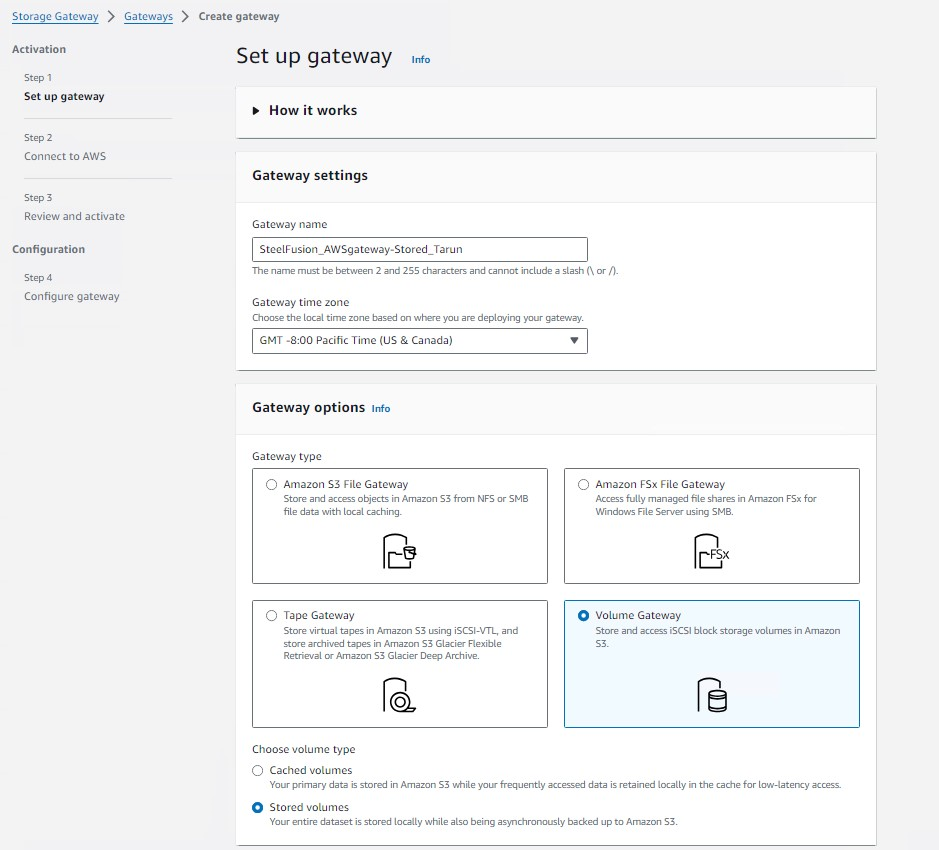Image resolution: width=939 pixels, height=850 pixels.
Task: Click the Volume Gateway storage icon
Action: coord(712,695)
